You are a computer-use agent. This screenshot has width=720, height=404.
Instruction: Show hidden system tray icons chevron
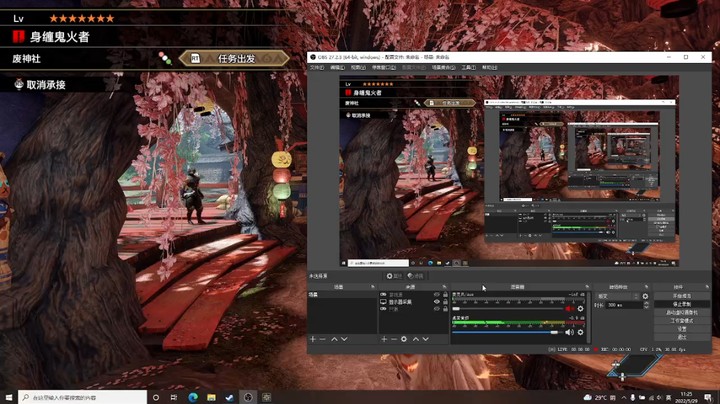(623, 398)
